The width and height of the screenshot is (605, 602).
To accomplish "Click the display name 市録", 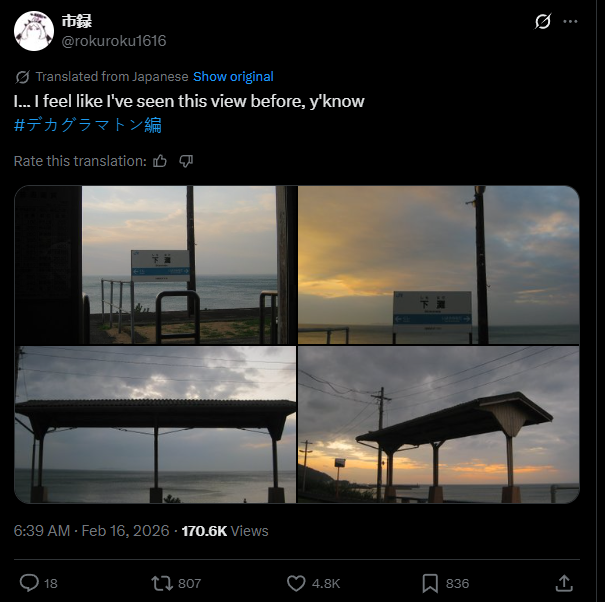I will click(77, 21).
